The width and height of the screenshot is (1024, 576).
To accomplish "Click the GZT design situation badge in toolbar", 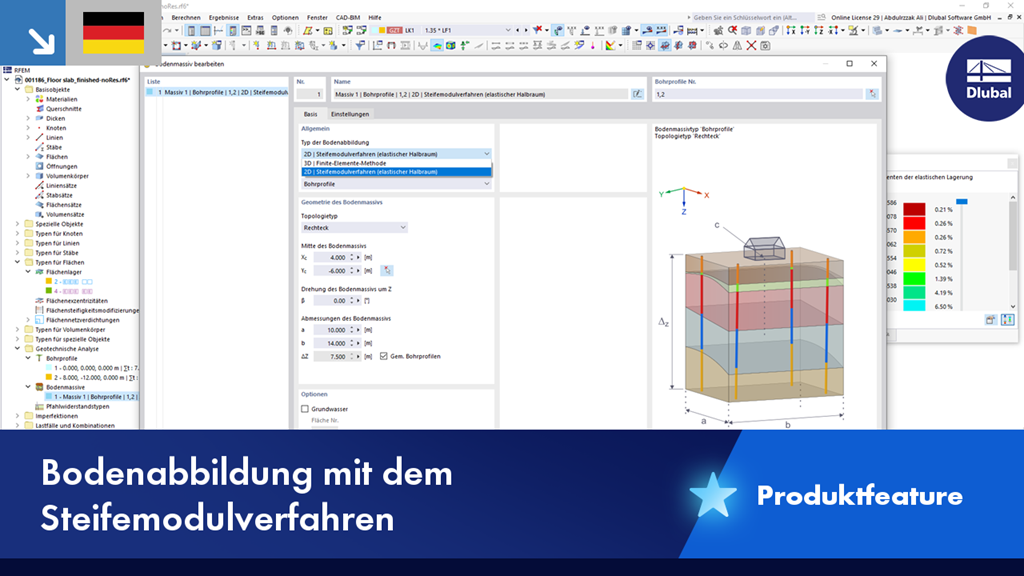I will point(394,31).
